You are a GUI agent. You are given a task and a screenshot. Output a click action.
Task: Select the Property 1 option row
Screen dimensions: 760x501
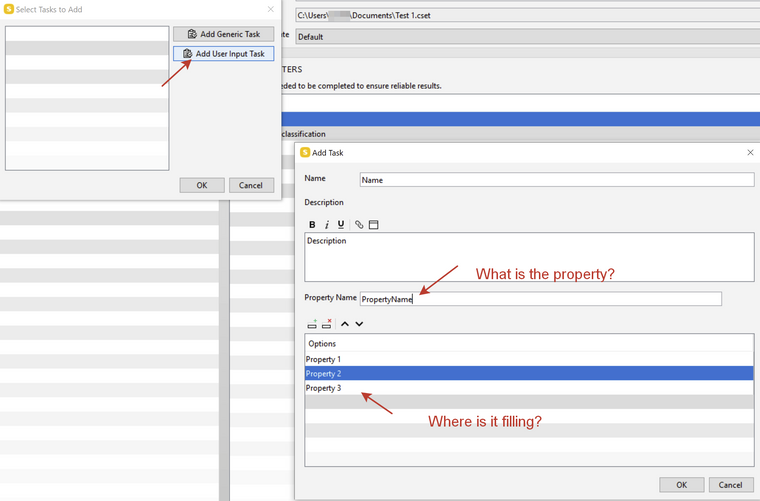tap(529, 359)
